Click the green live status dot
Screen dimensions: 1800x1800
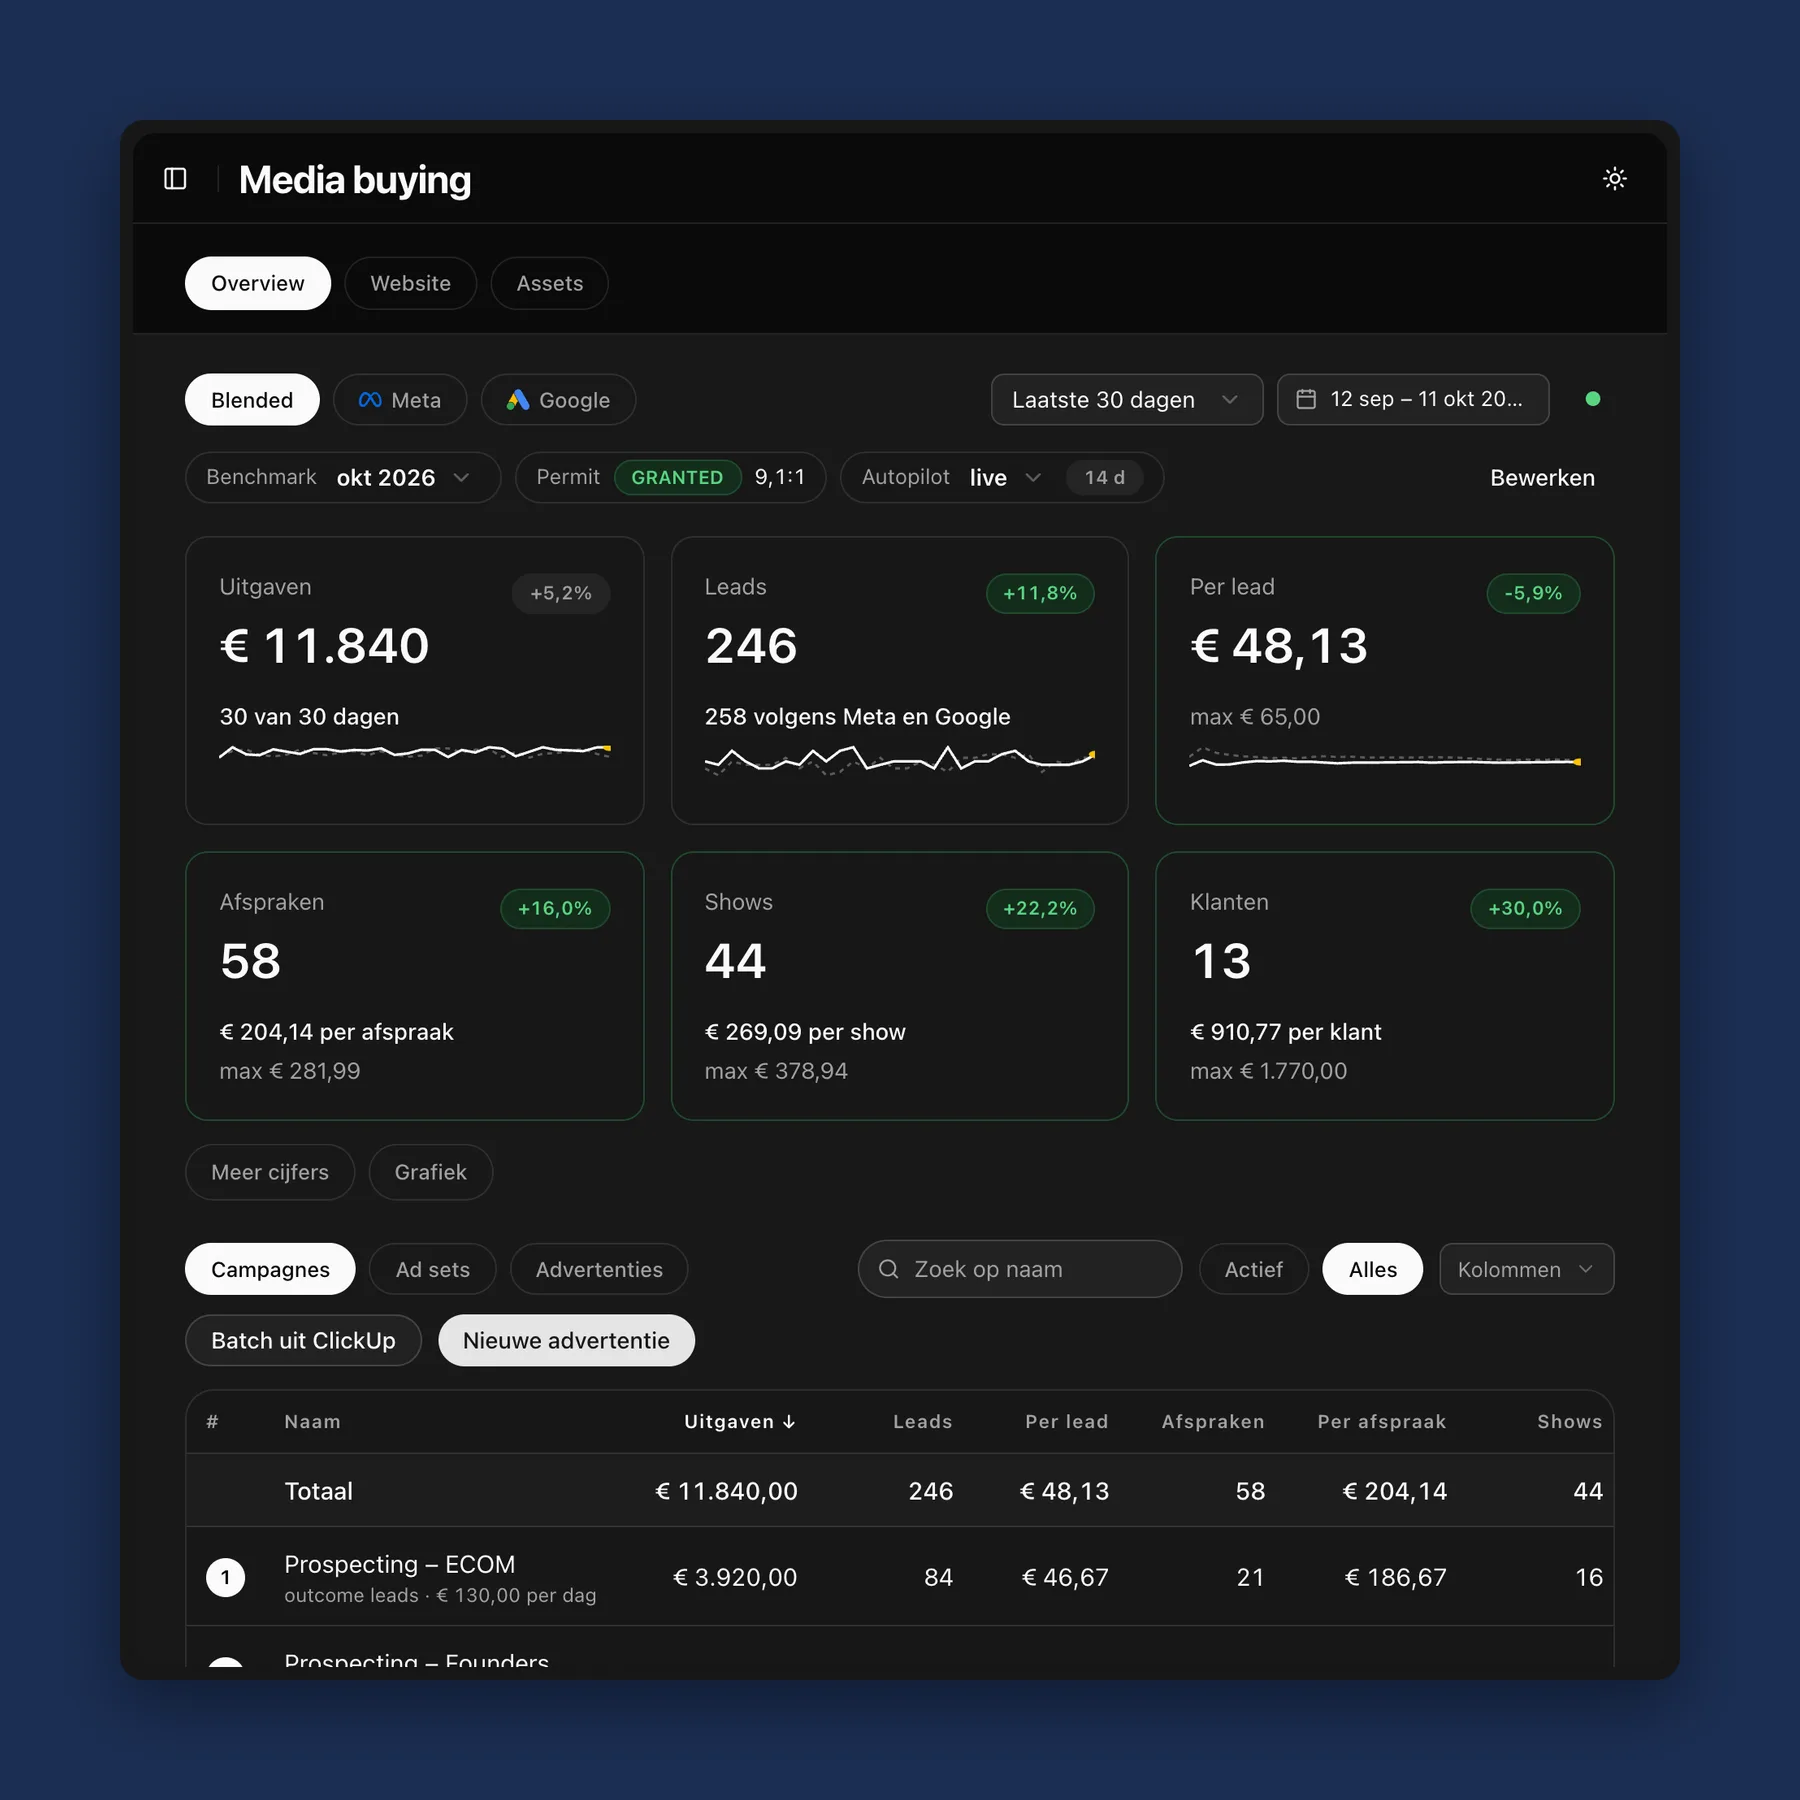1593,399
